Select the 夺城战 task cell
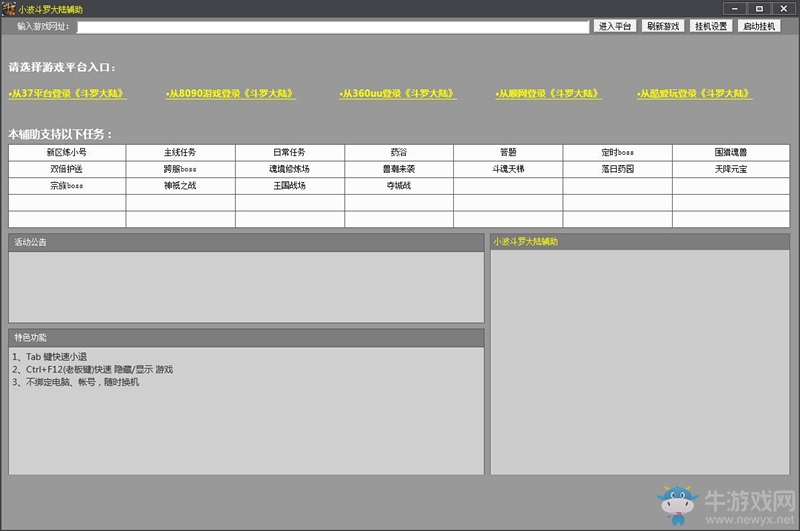 [x=398, y=186]
